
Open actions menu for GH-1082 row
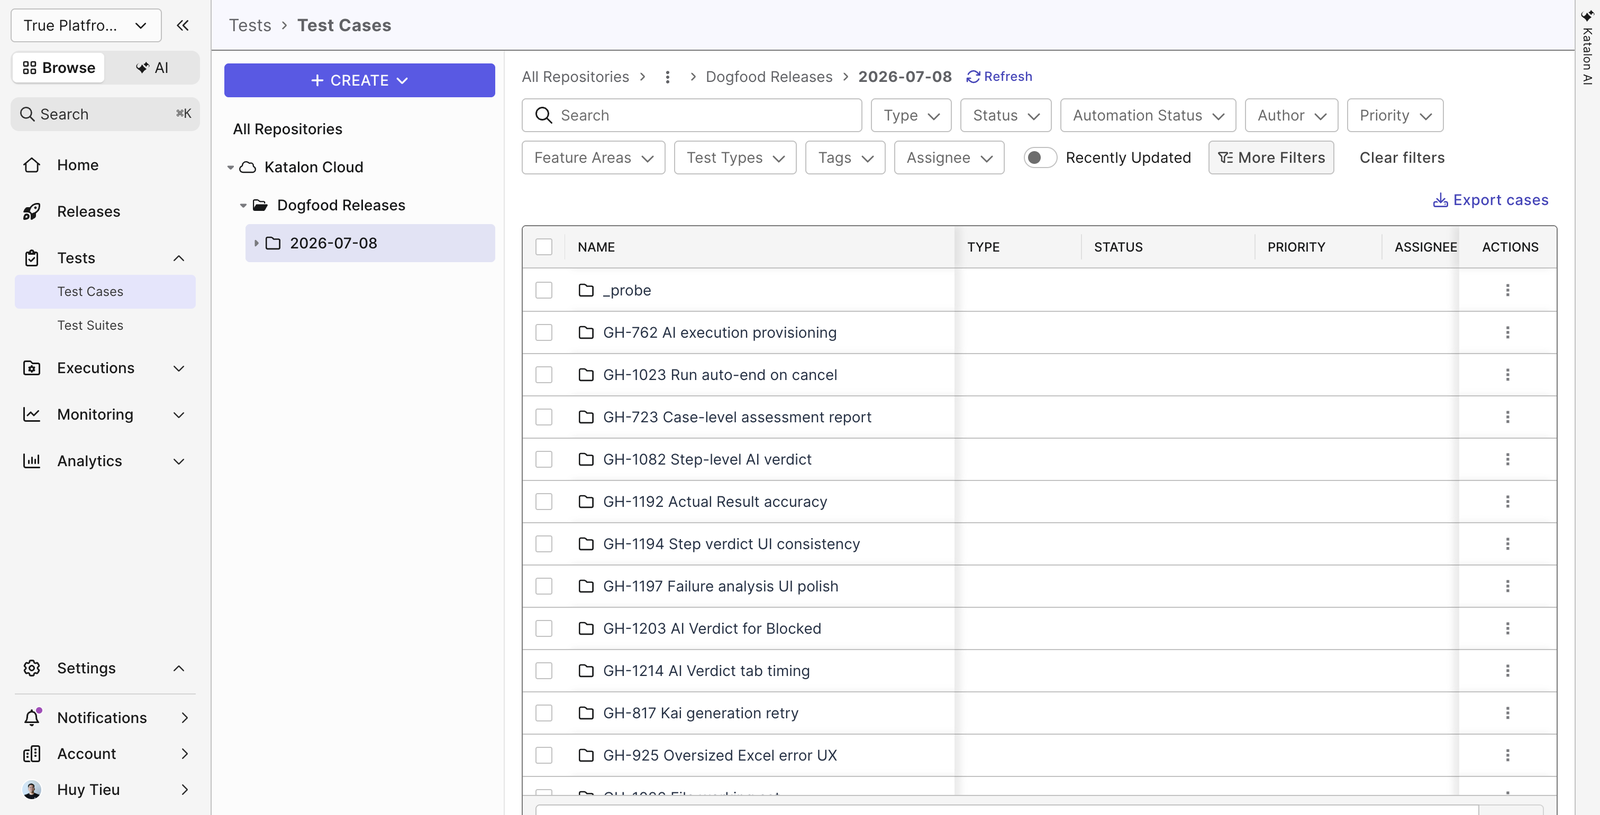click(x=1508, y=459)
